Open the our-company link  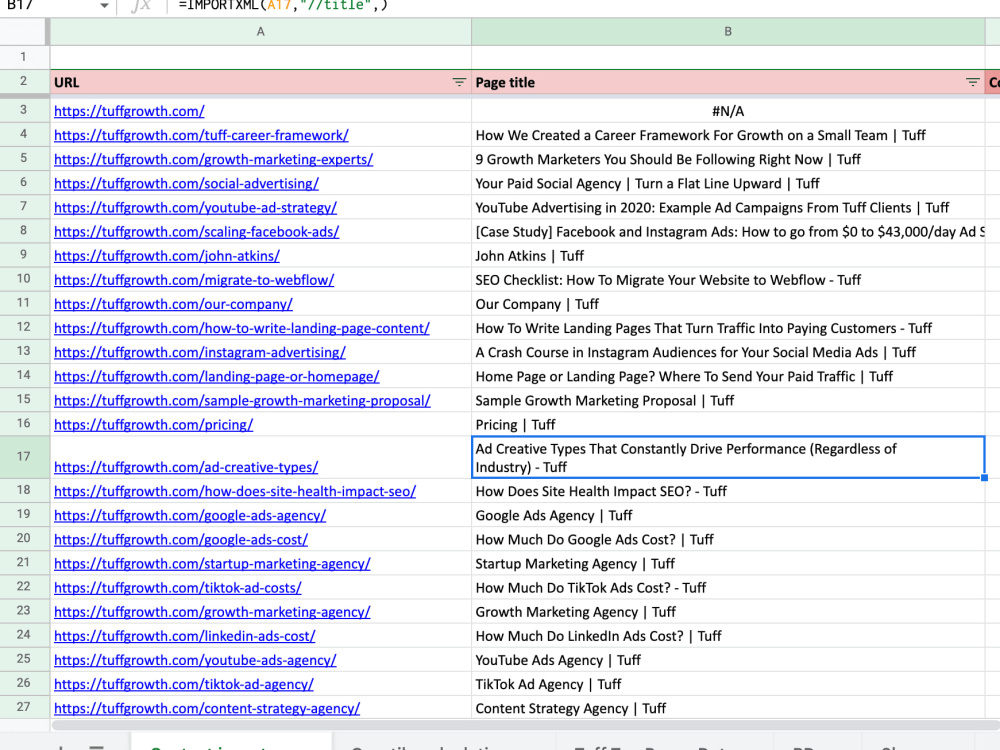point(173,304)
